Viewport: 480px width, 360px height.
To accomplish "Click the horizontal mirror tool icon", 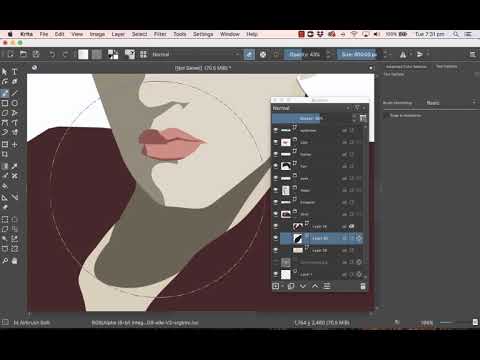I will (403, 54).
